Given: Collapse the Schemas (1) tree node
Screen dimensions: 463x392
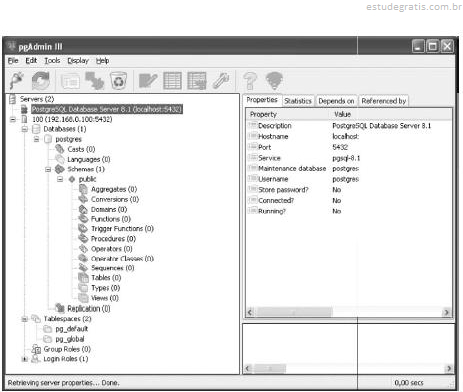Looking at the screenshot, I should point(48,169).
